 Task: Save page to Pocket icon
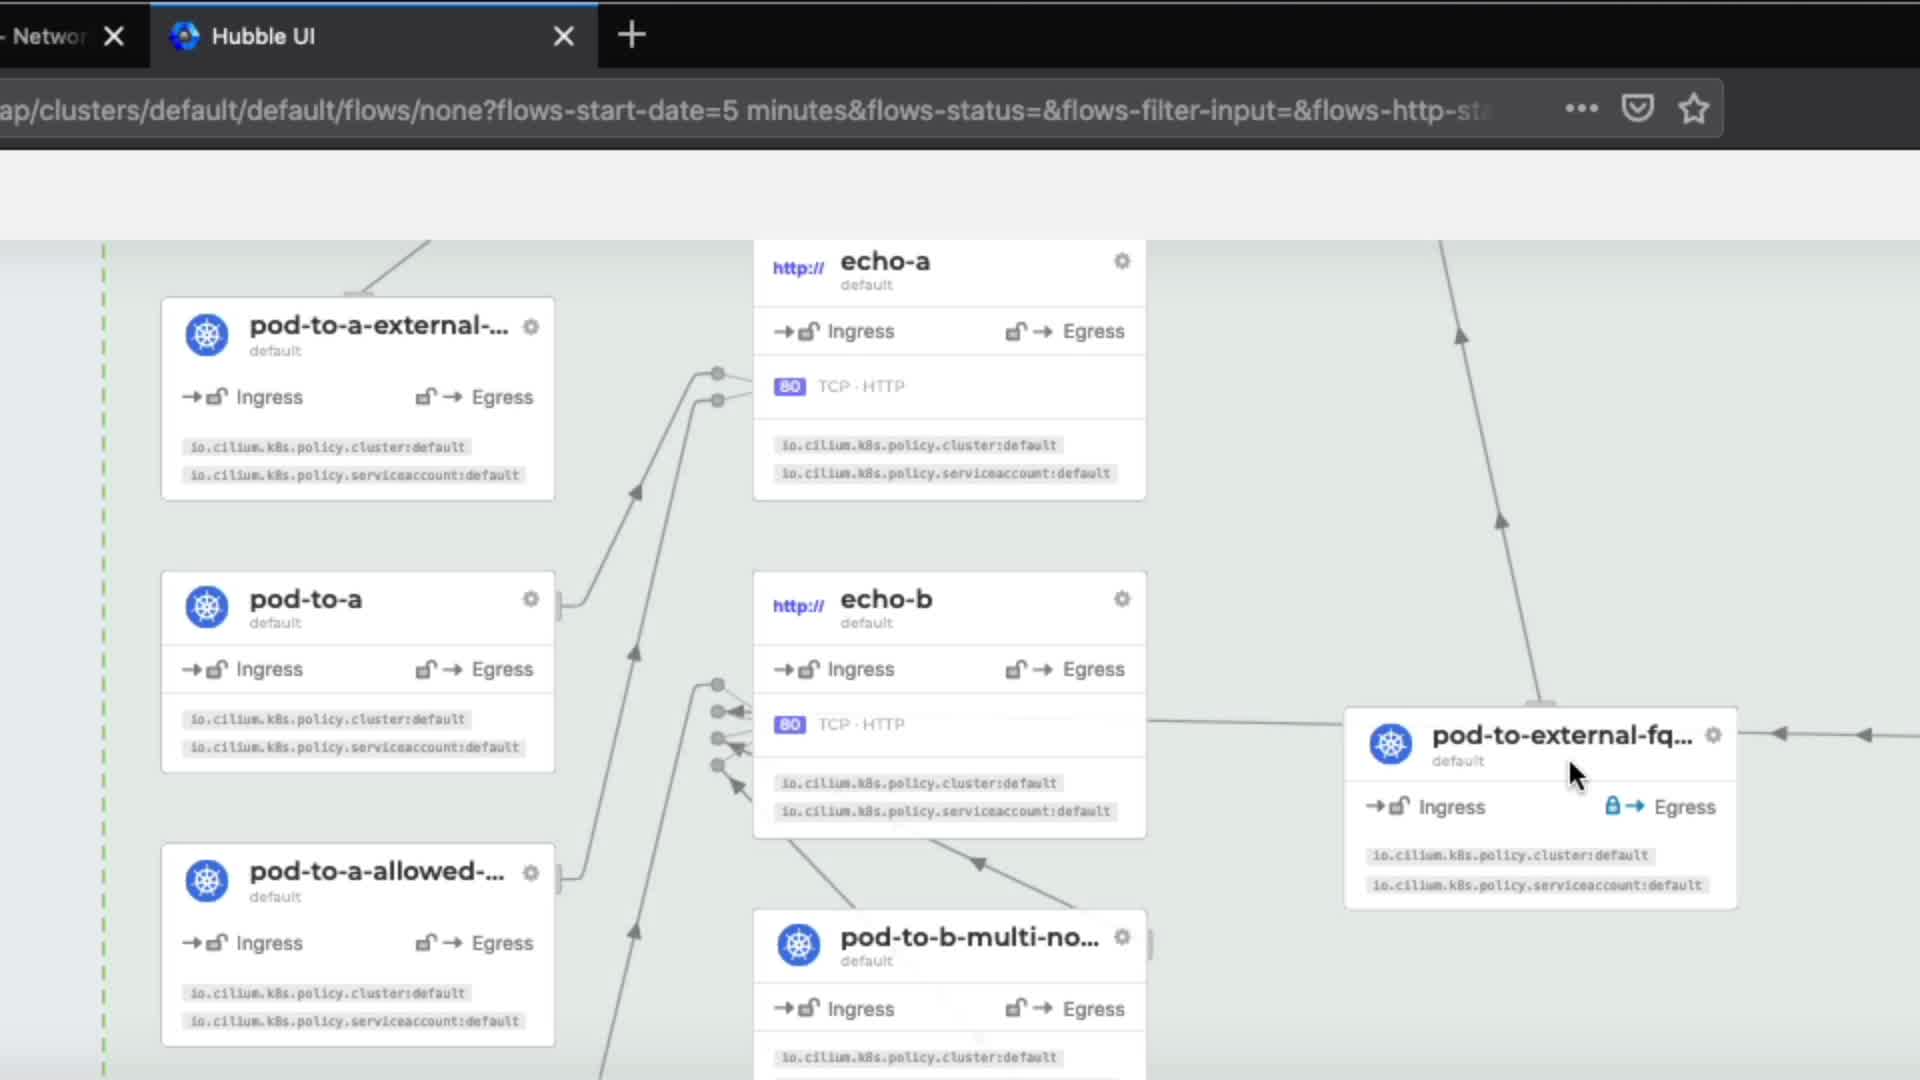[x=1637, y=108]
